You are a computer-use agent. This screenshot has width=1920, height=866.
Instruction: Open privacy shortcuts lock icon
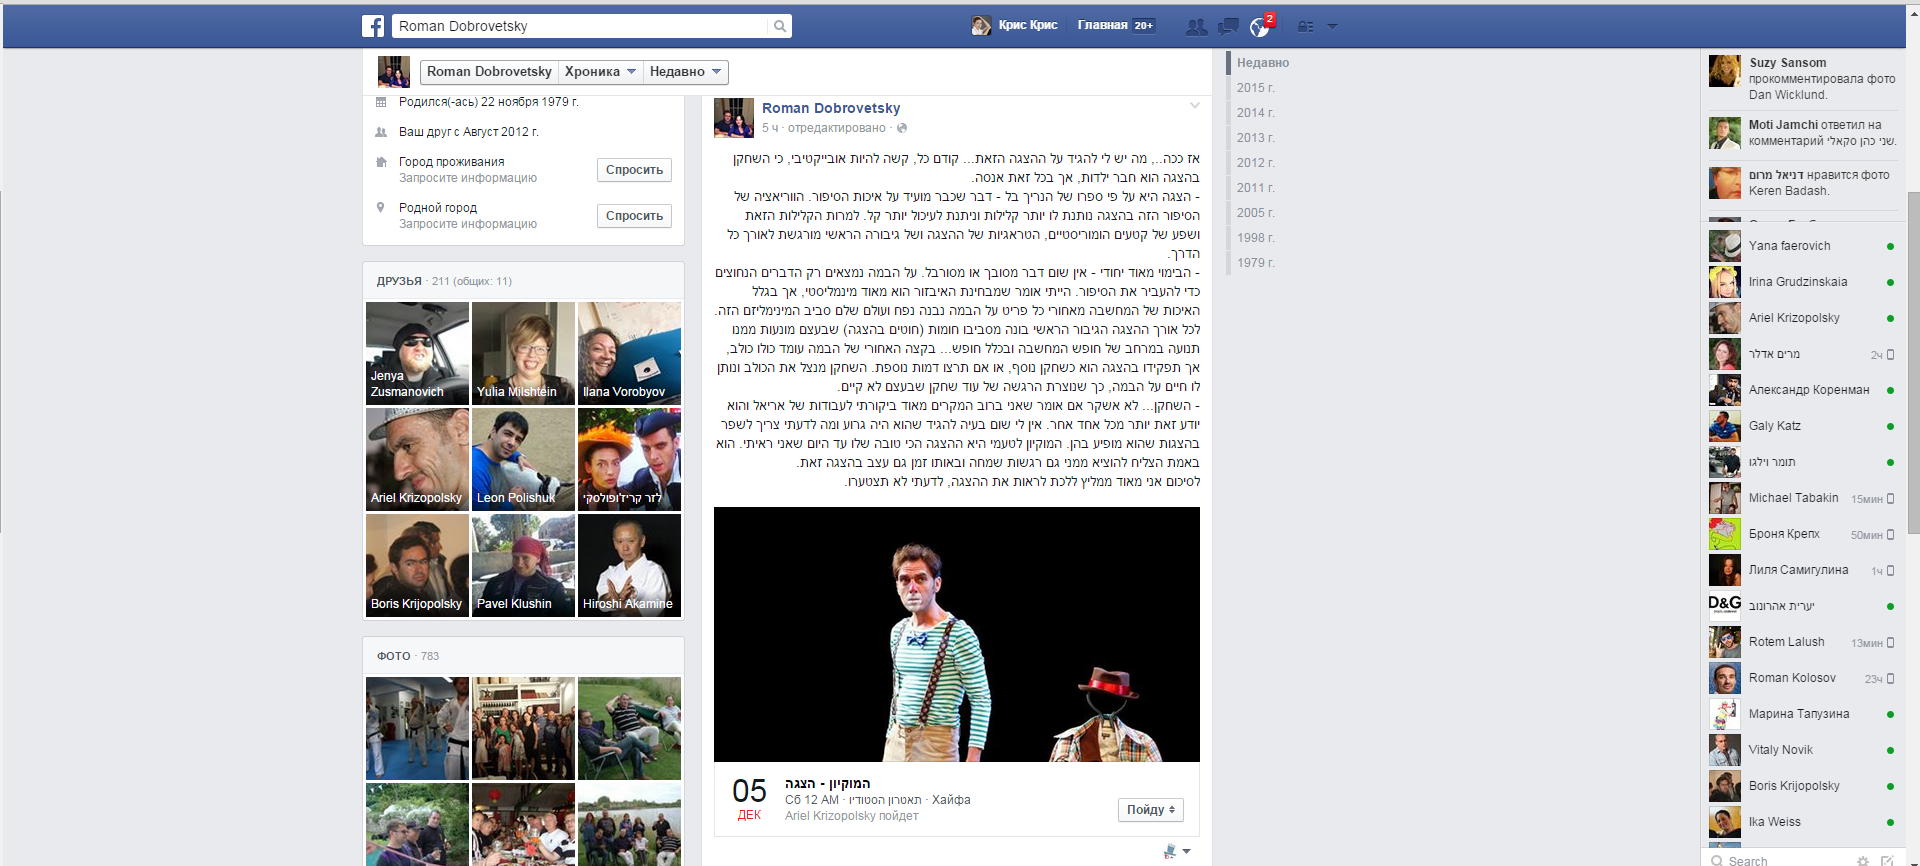click(x=1306, y=26)
